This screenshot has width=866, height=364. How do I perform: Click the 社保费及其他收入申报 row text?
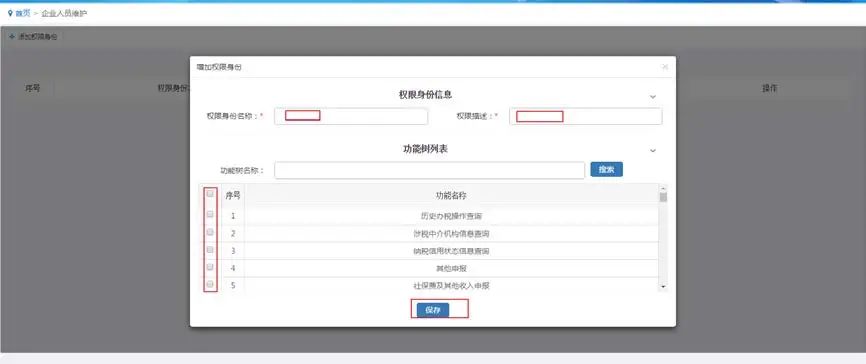point(451,286)
